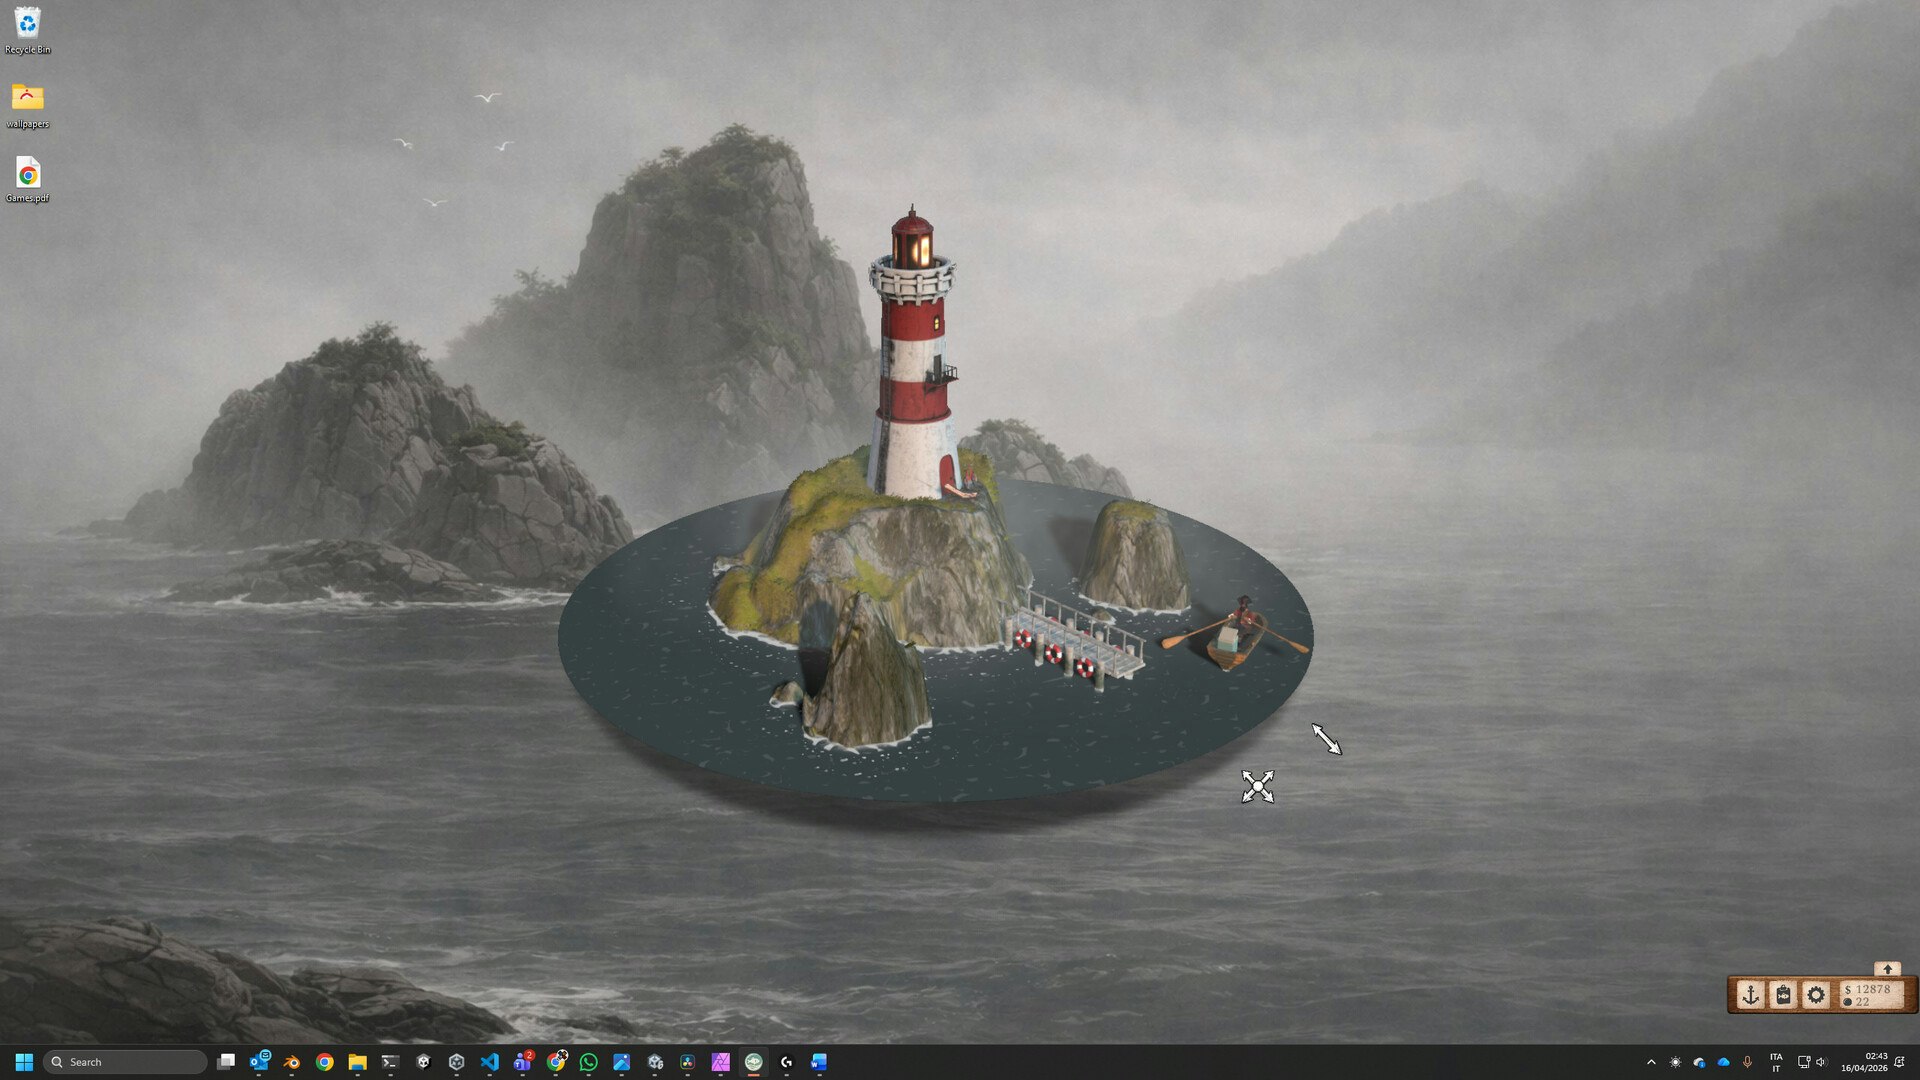Open the clock showing 02:43
This screenshot has height=1080, width=1920.
[1864, 1062]
